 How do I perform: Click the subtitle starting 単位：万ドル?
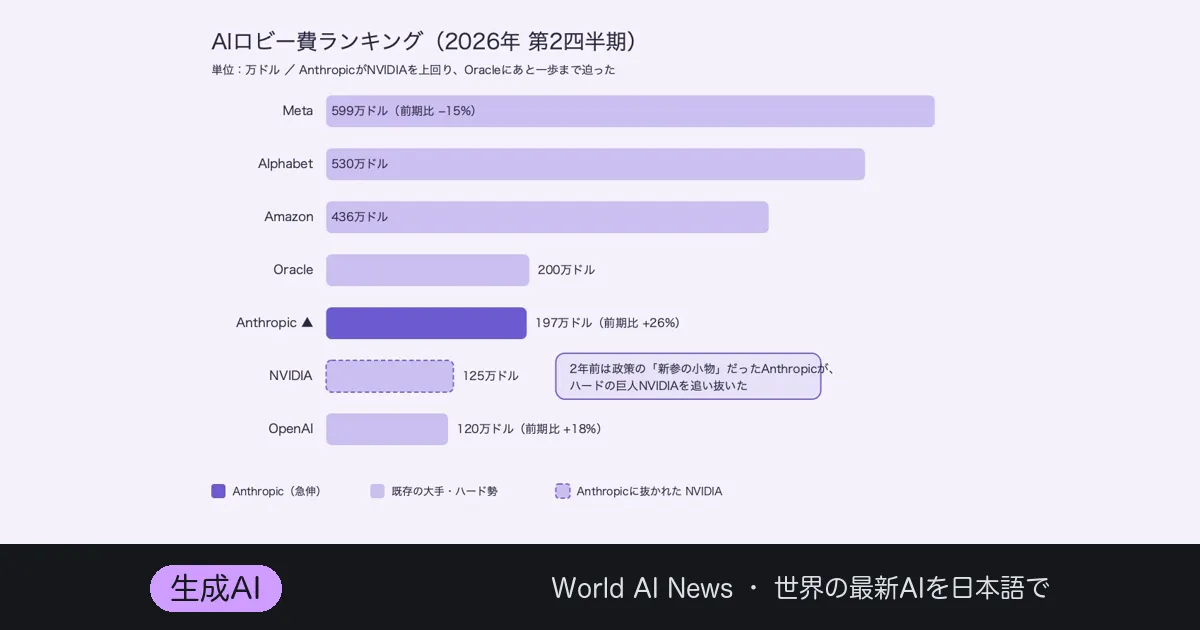pyautogui.click(x=413, y=70)
